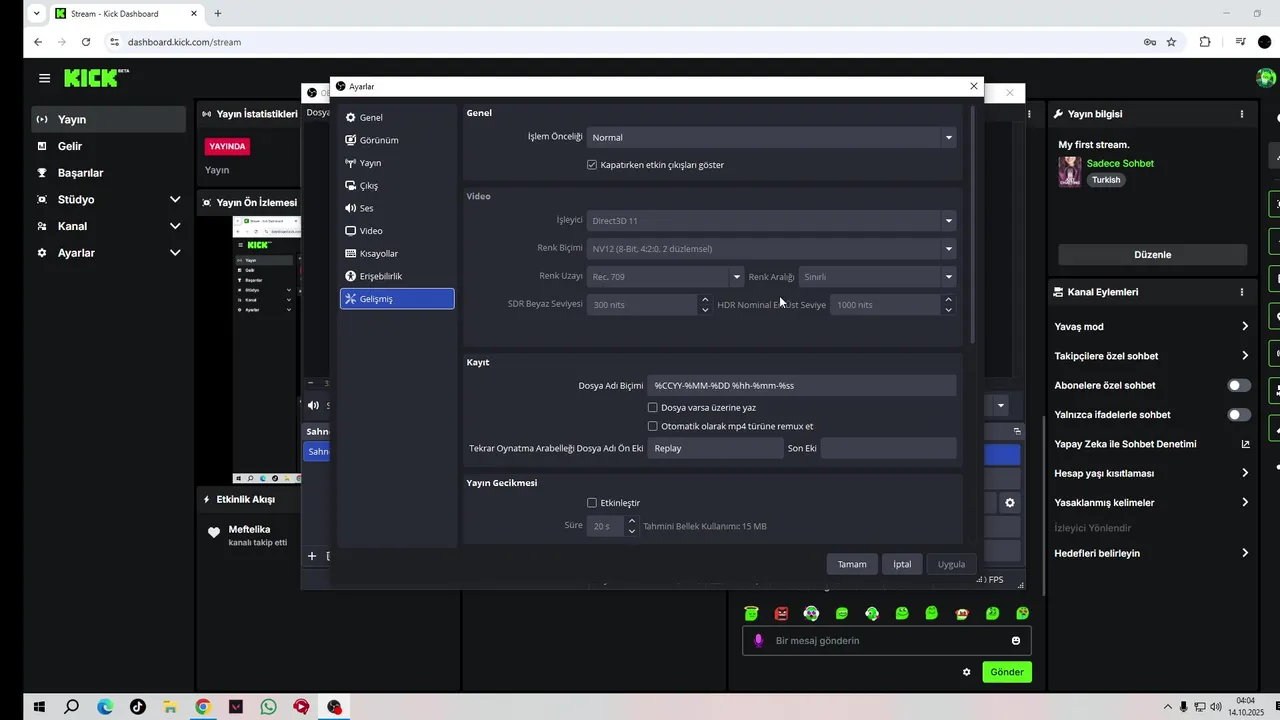The width and height of the screenshot is (1280, 720).
Task: Select the Gelişmiş settings category
Action: coord(397,298)
